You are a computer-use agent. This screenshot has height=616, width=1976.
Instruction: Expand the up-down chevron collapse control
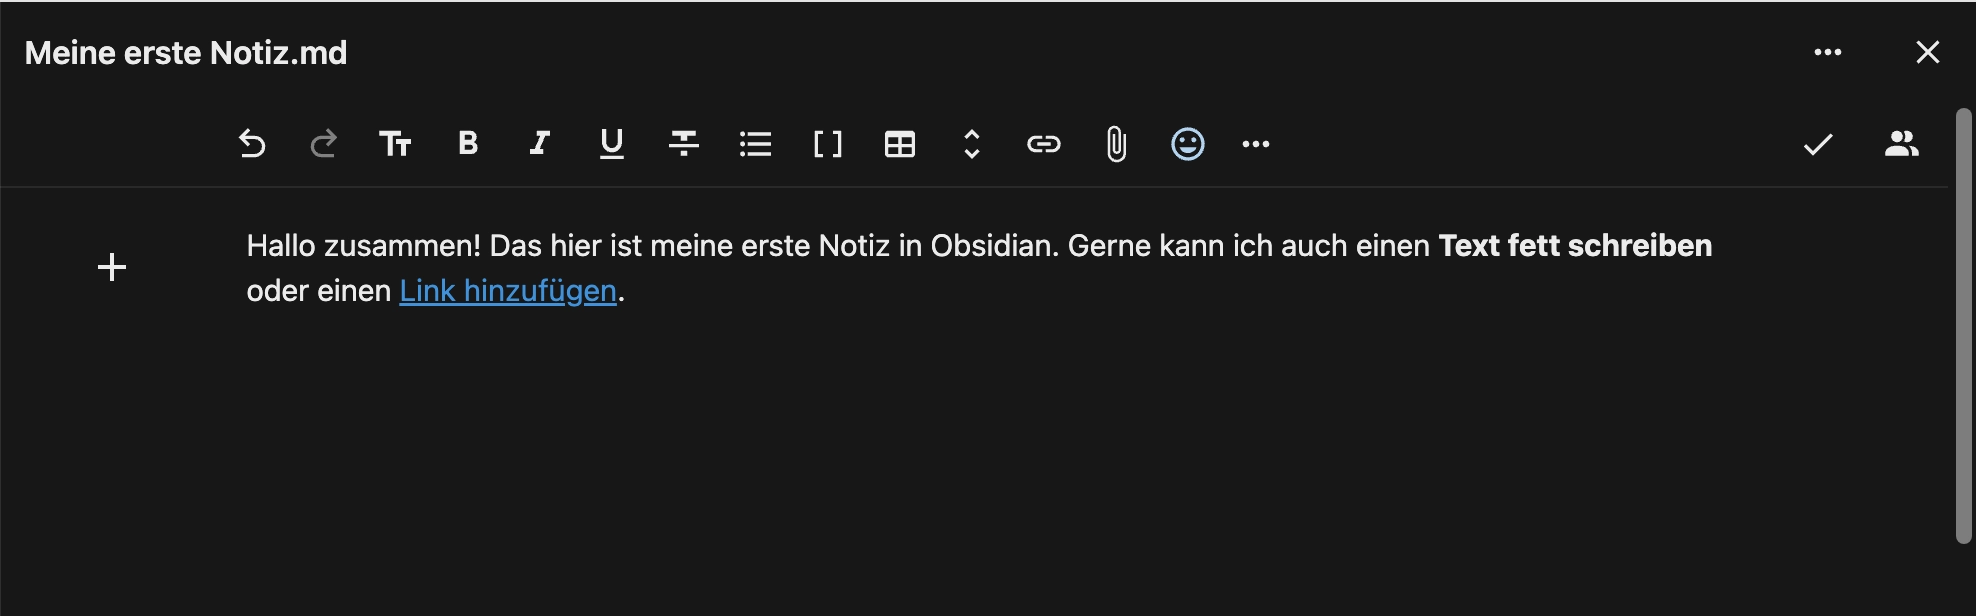click(971, 144)
